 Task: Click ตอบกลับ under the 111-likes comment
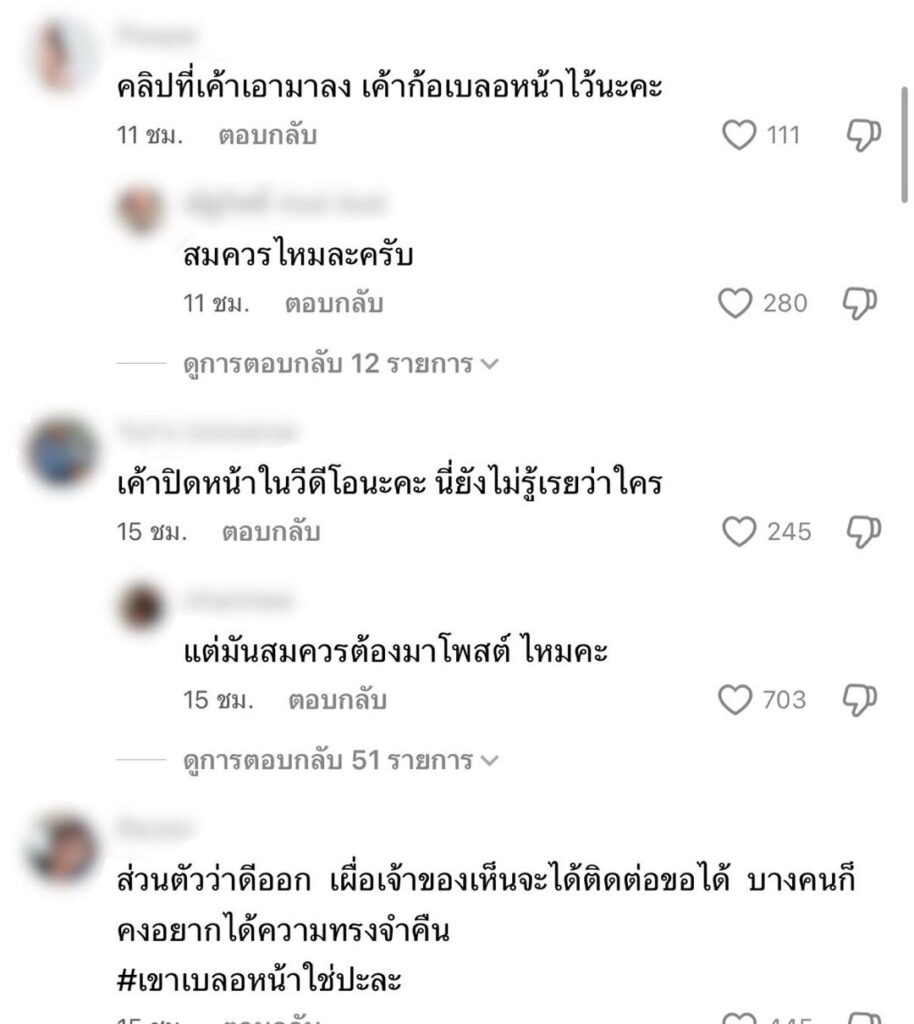point(268,135)
